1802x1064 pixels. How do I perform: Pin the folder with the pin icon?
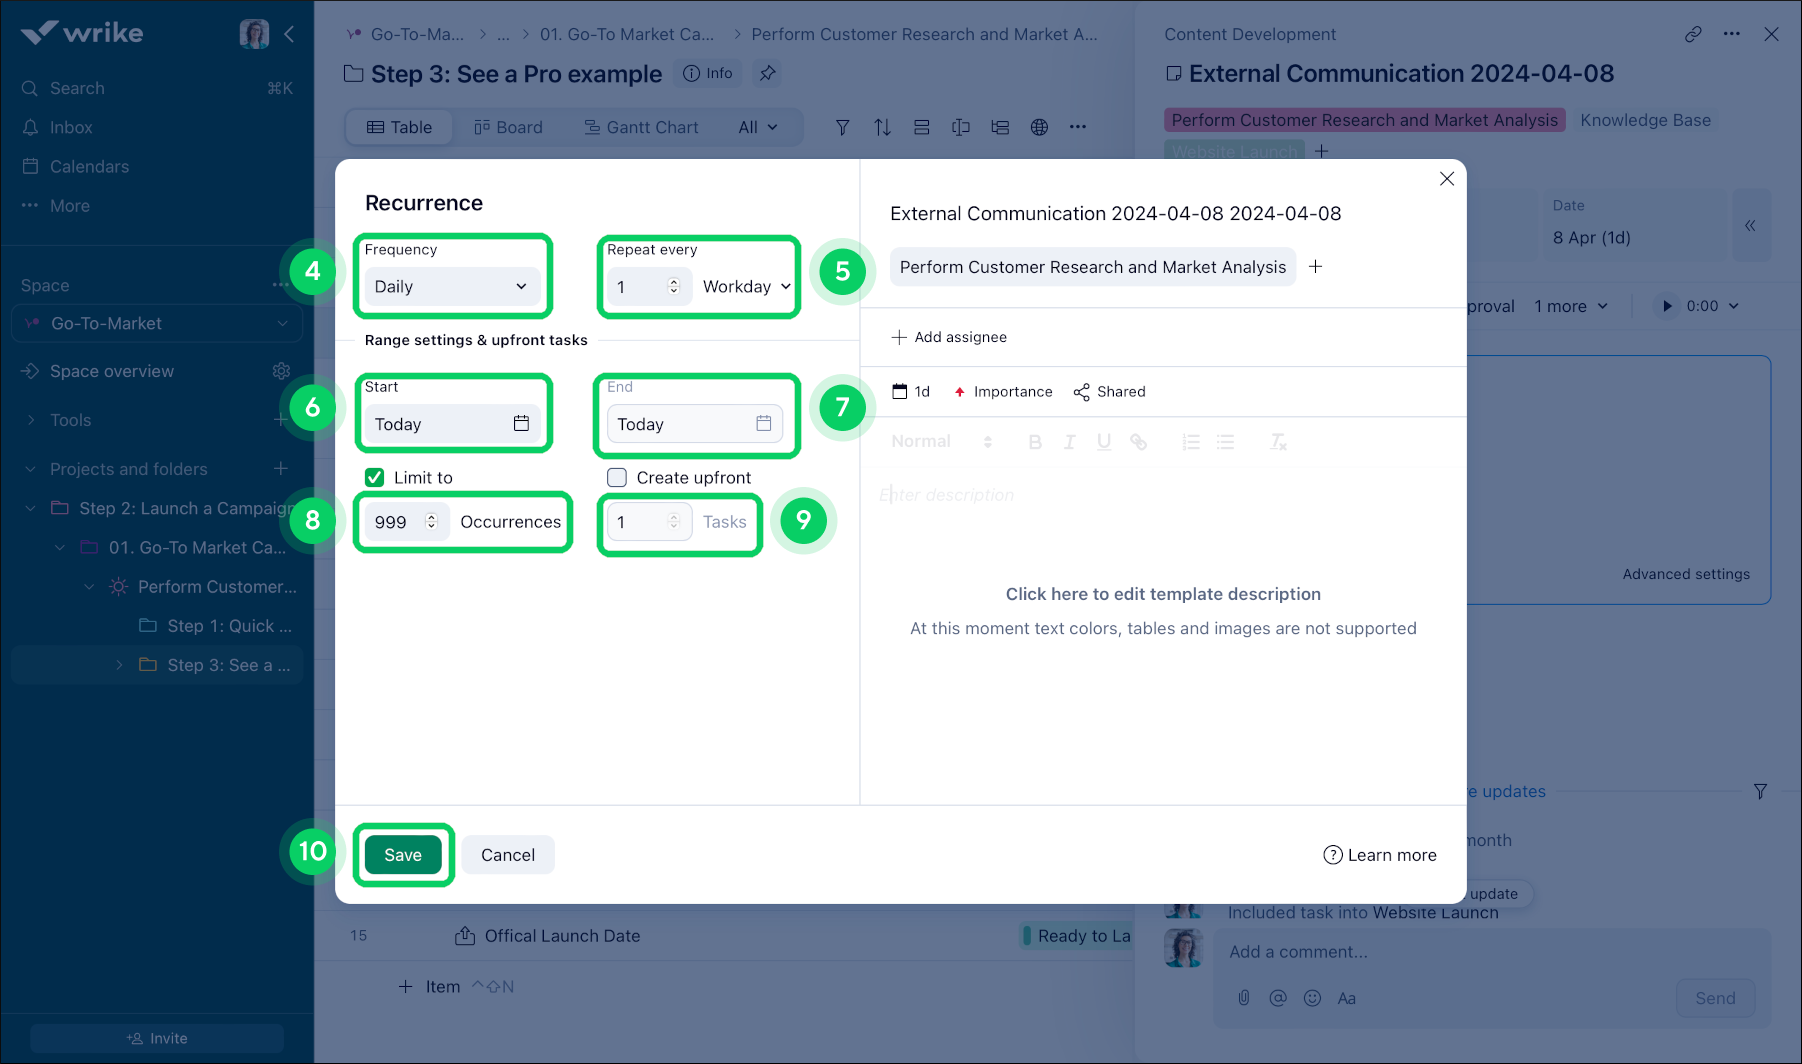coord(767,73)
